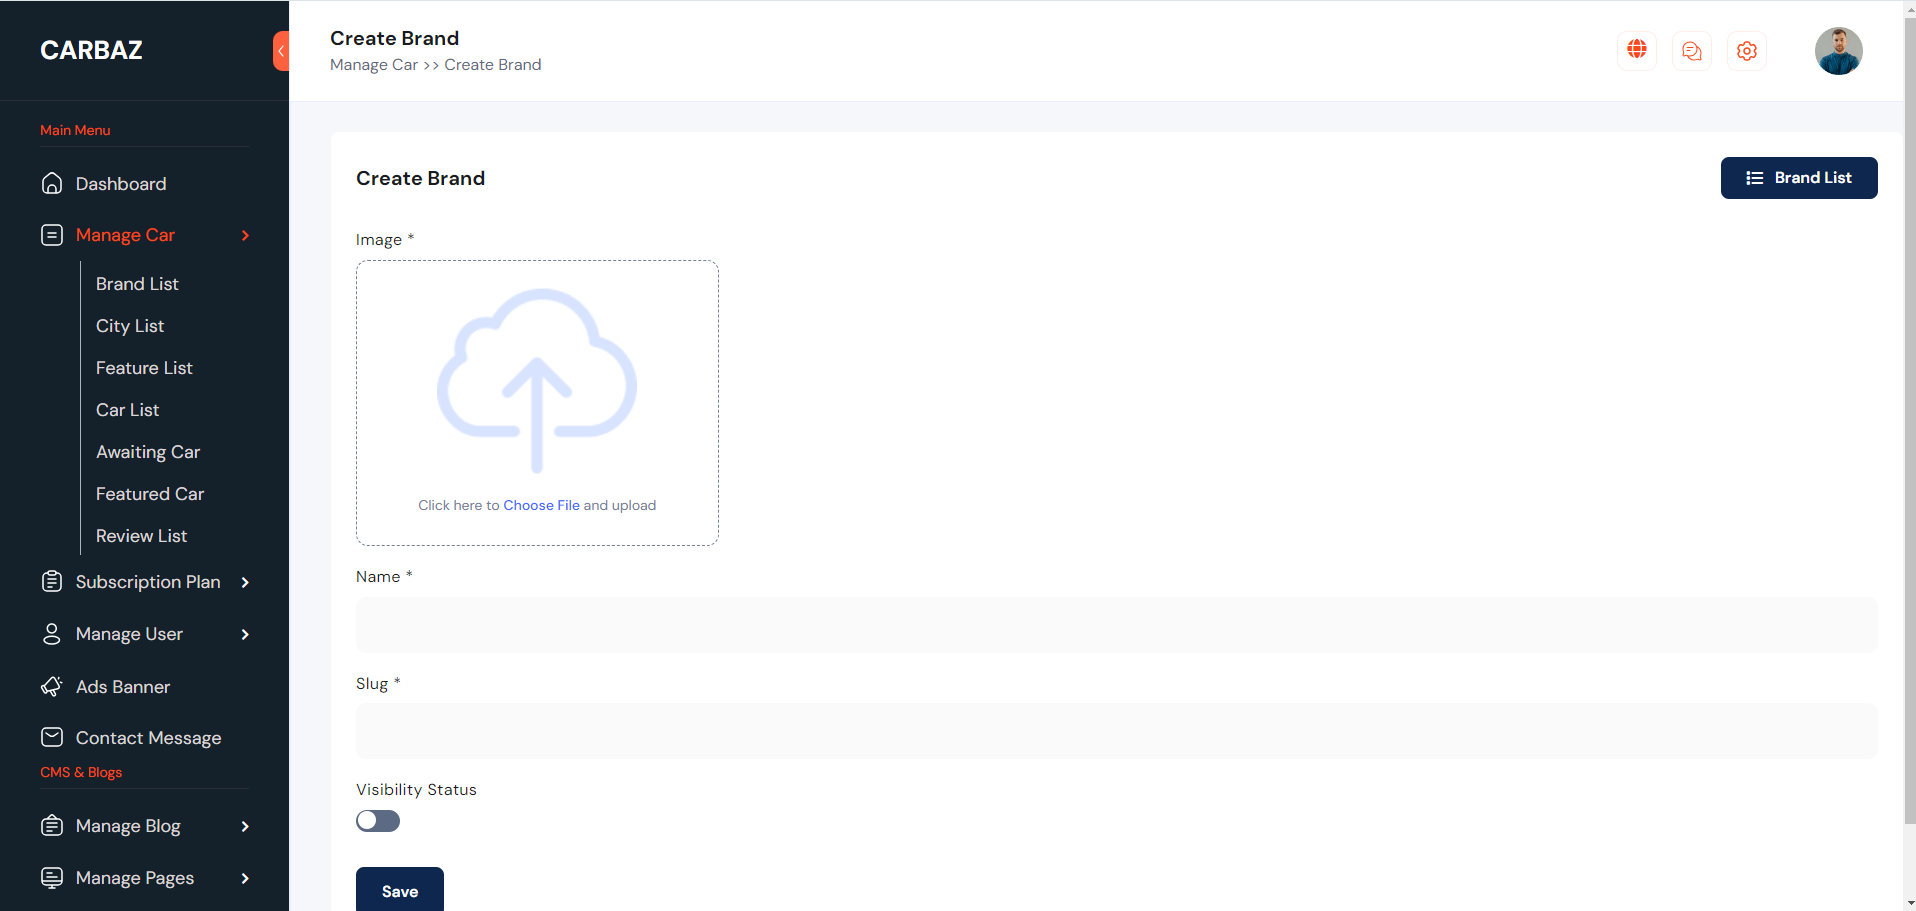
Task: Expand the Manage Blog menu
Action: [x=245, y=826]
